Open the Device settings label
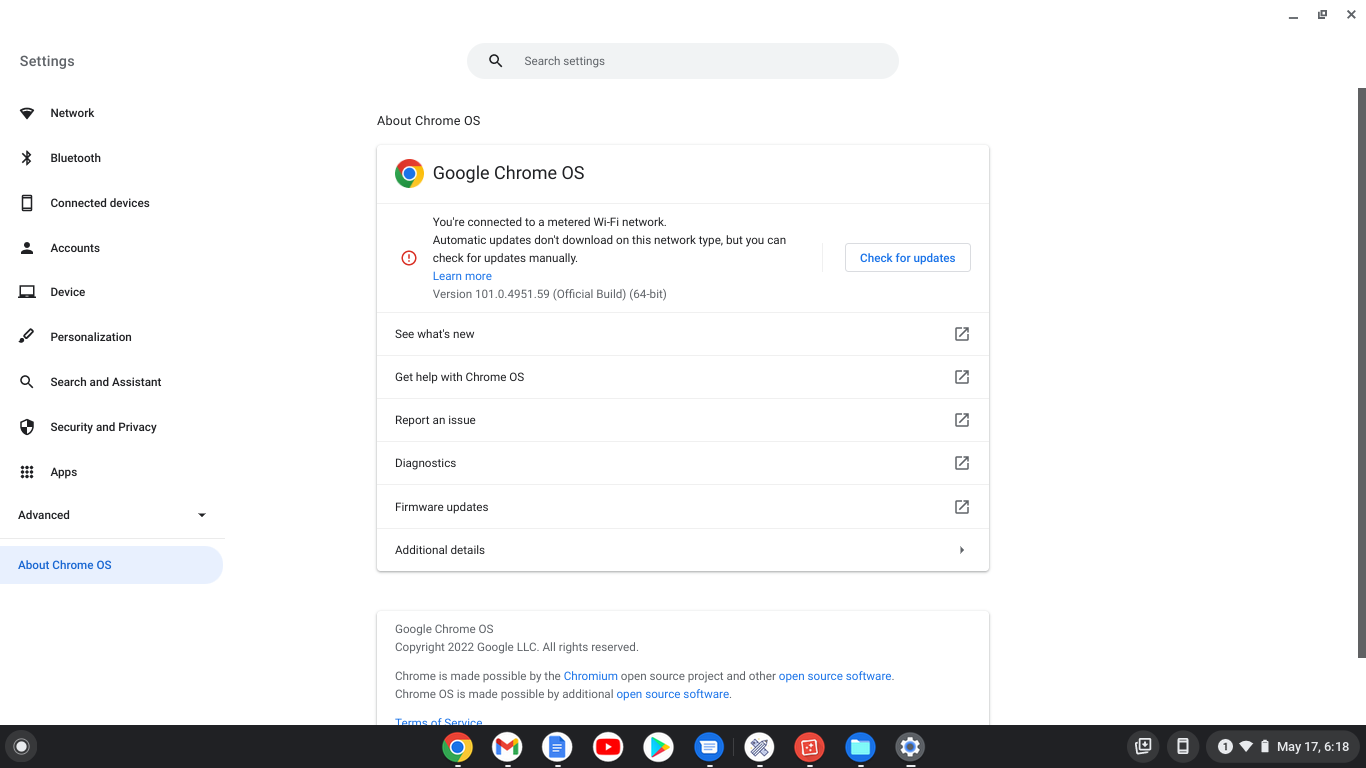This screenshot has width=1366, height=768. 68,292
